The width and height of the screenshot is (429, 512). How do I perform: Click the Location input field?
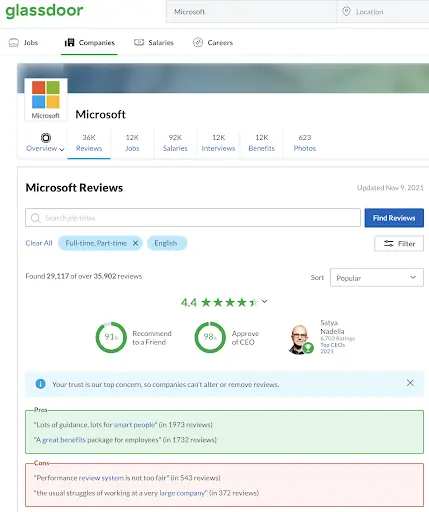point(383,12)
